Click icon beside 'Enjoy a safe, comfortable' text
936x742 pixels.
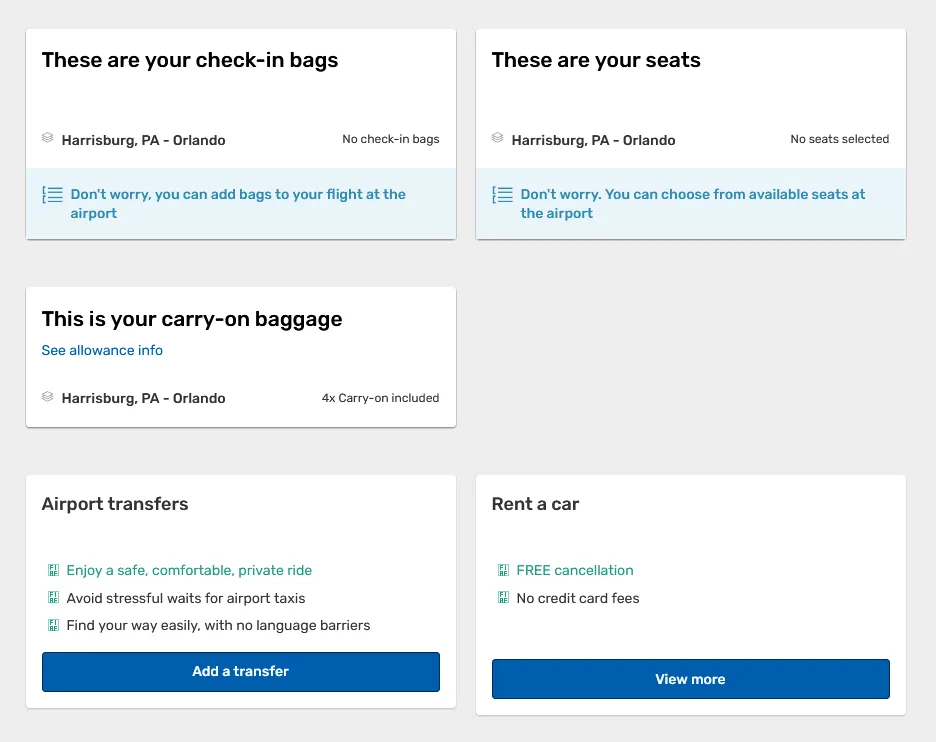(53, 570)
